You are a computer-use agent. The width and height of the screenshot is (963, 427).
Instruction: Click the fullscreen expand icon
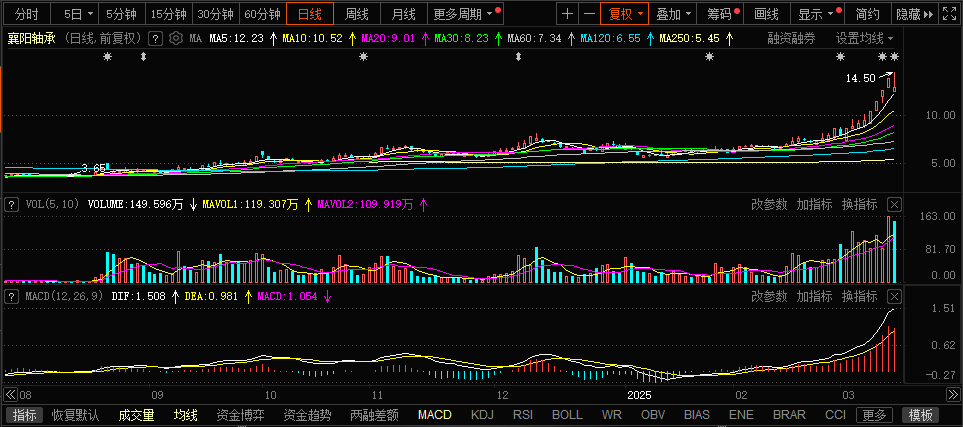[948, 14]
